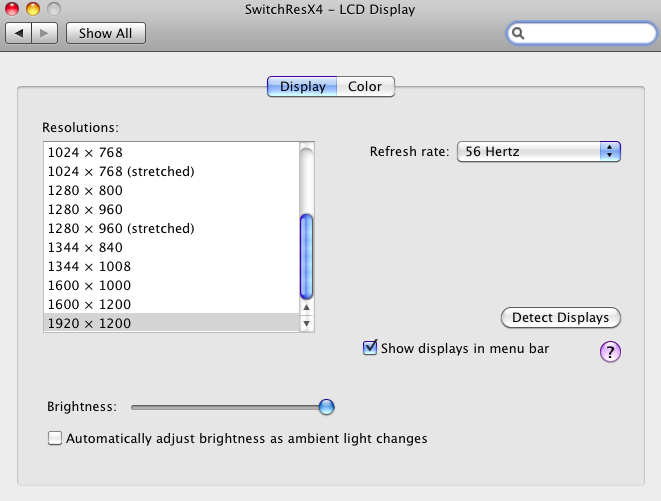Open the Refresh rate dropdown

[538, 151]
